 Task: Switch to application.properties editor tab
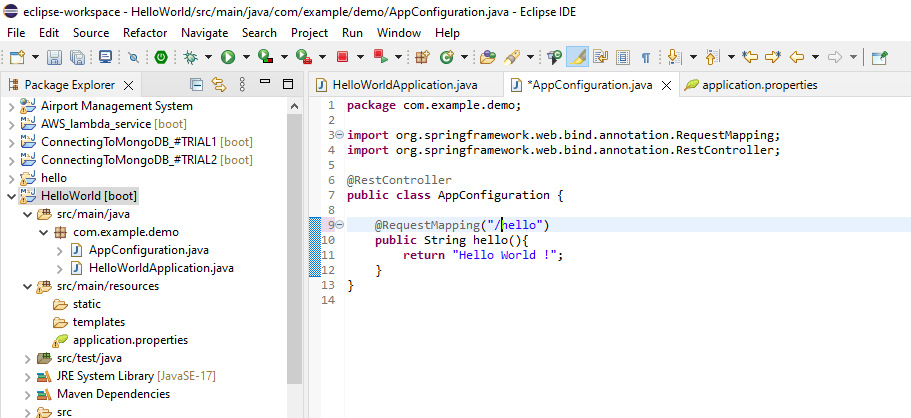coord(760,85)
